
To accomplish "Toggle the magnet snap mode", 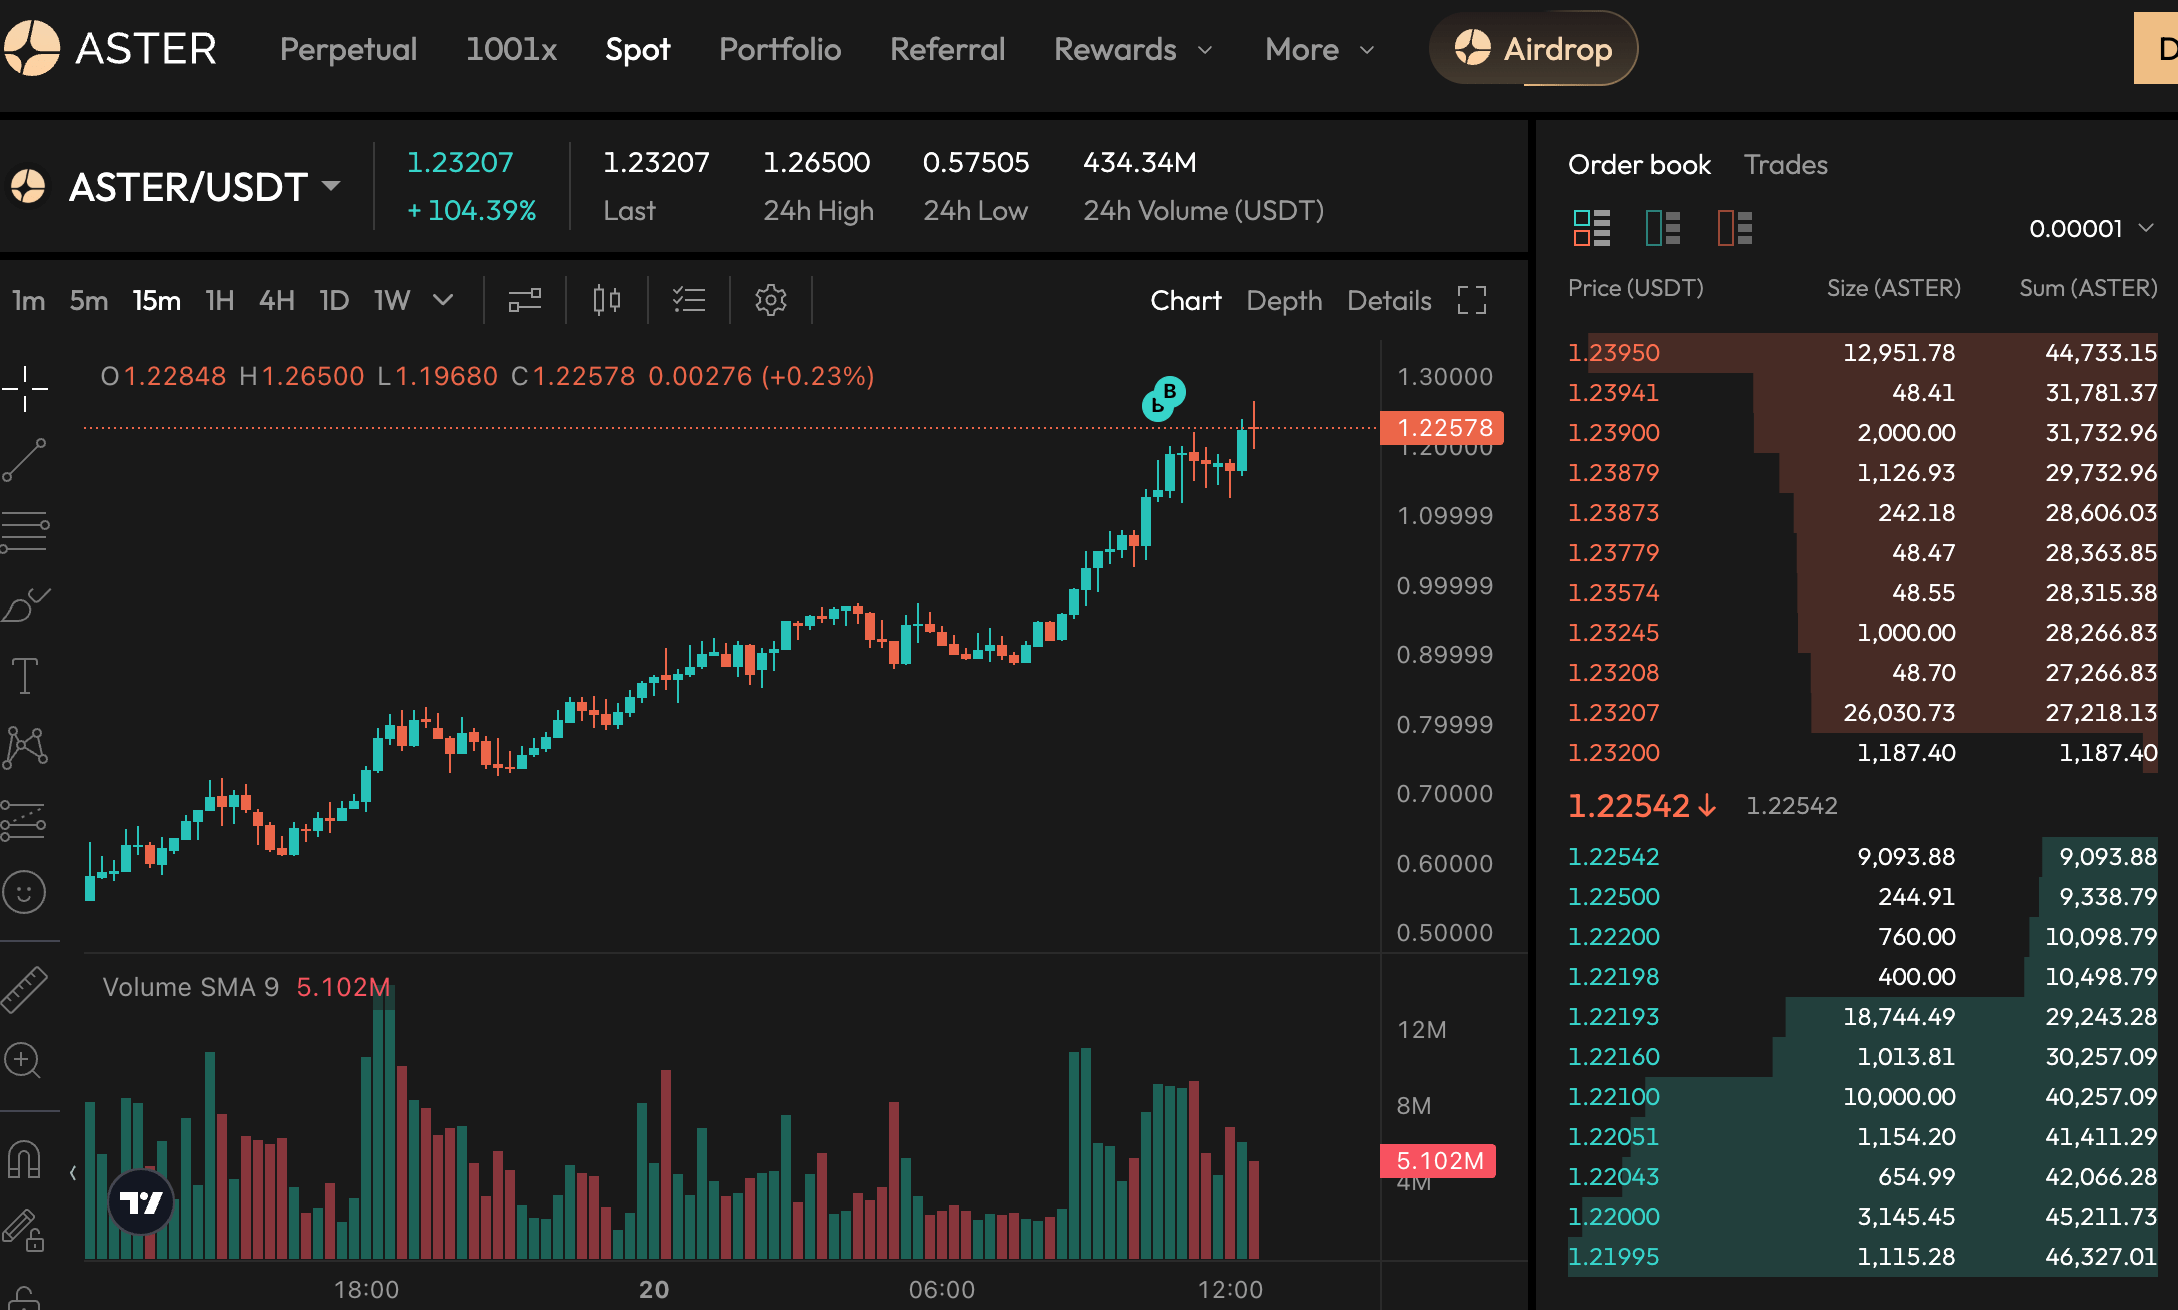I will [x=24, y=1159].
